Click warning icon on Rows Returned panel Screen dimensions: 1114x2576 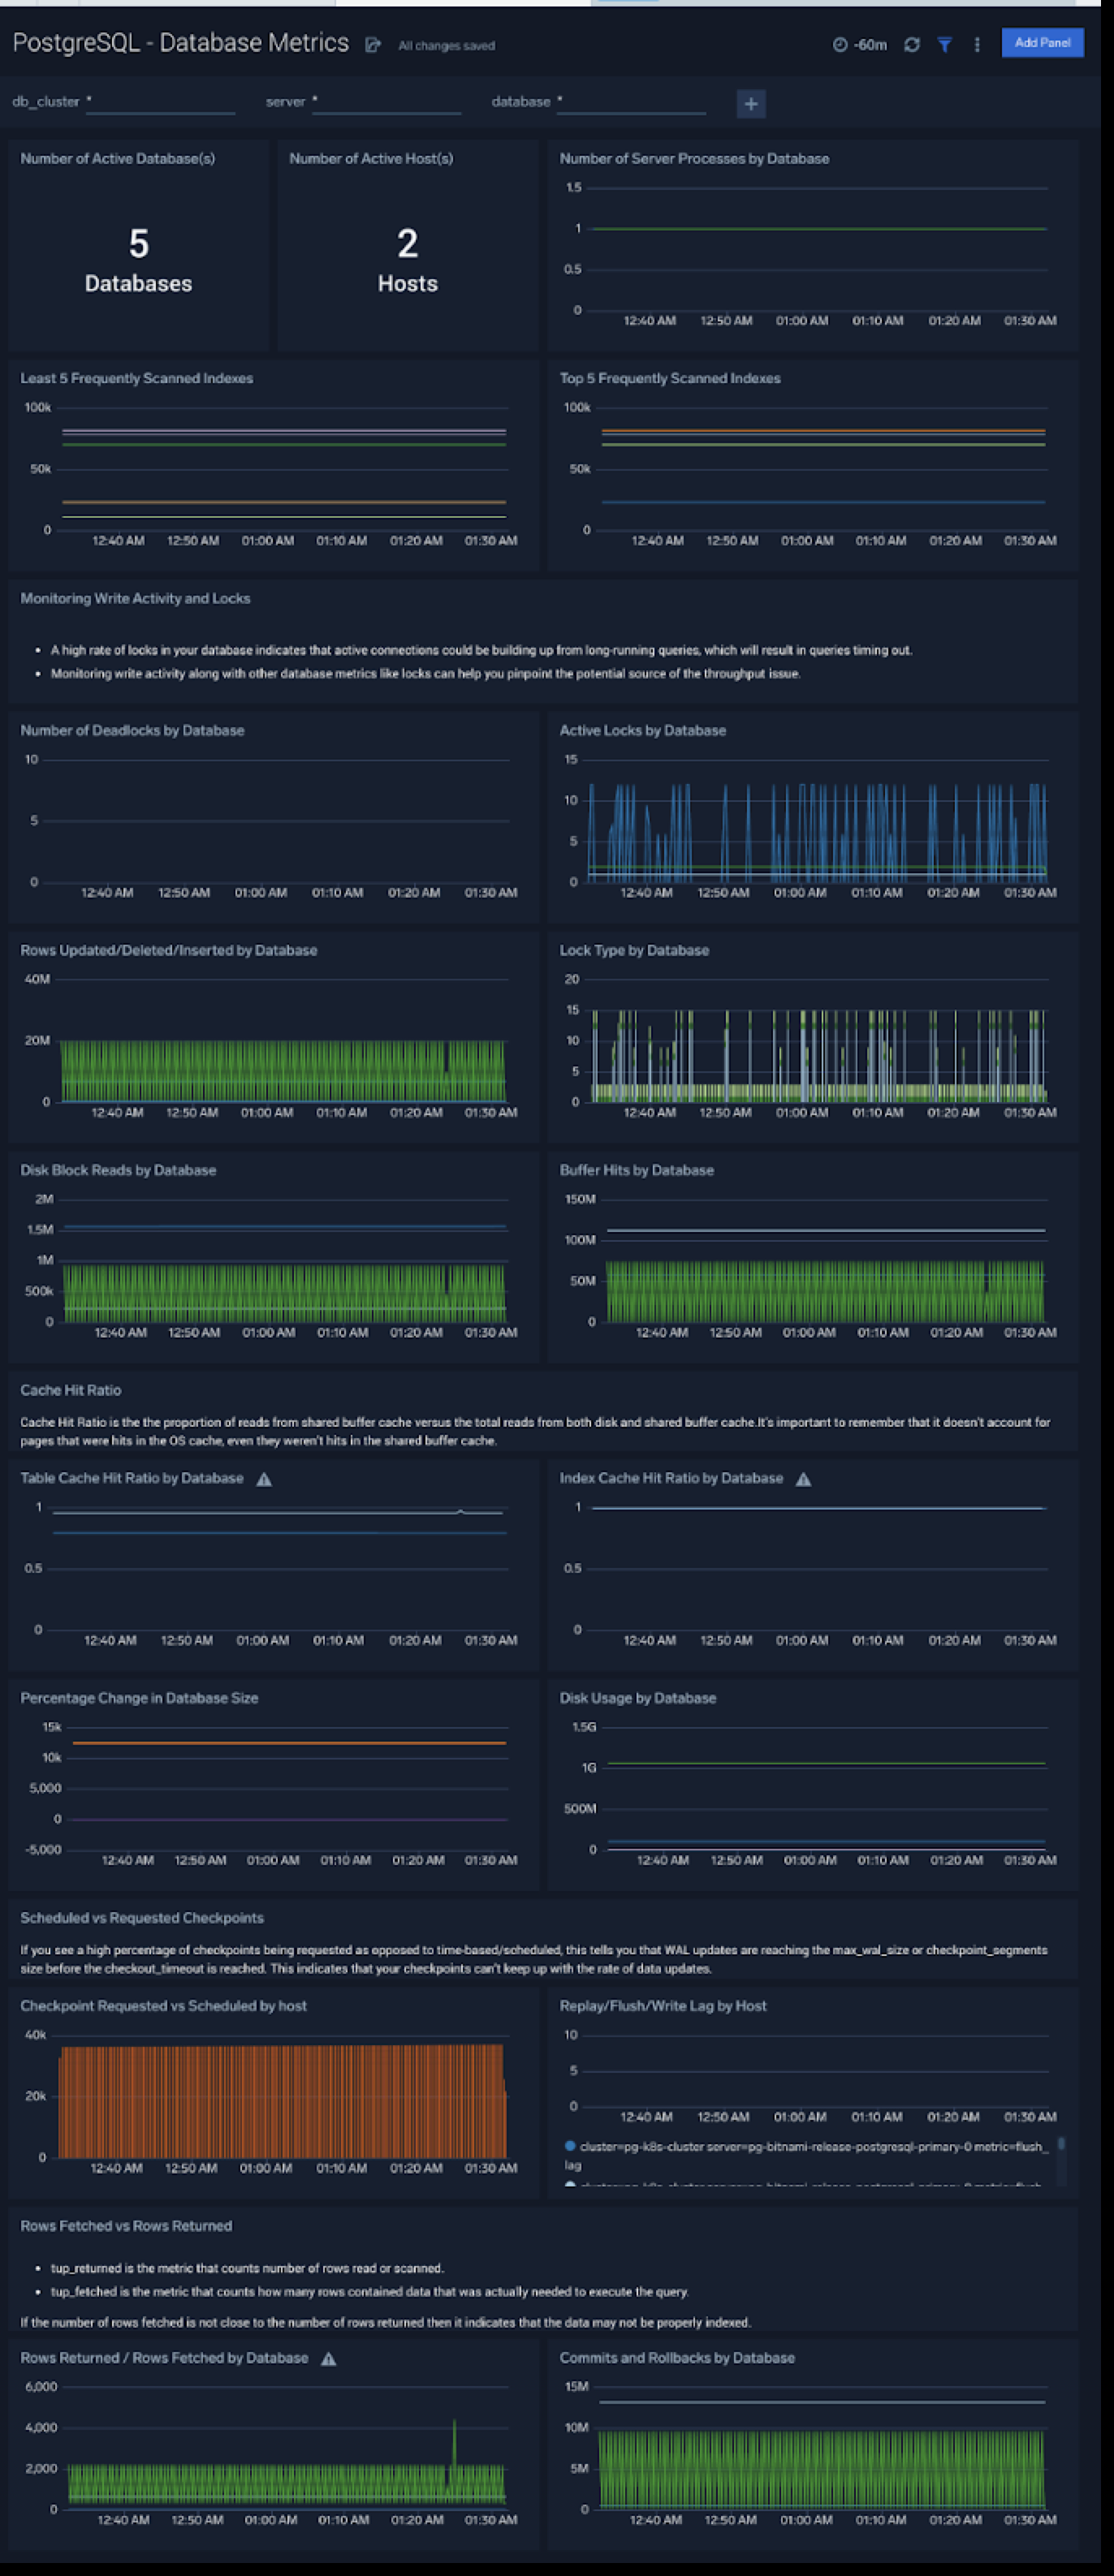click(328, 2359)
